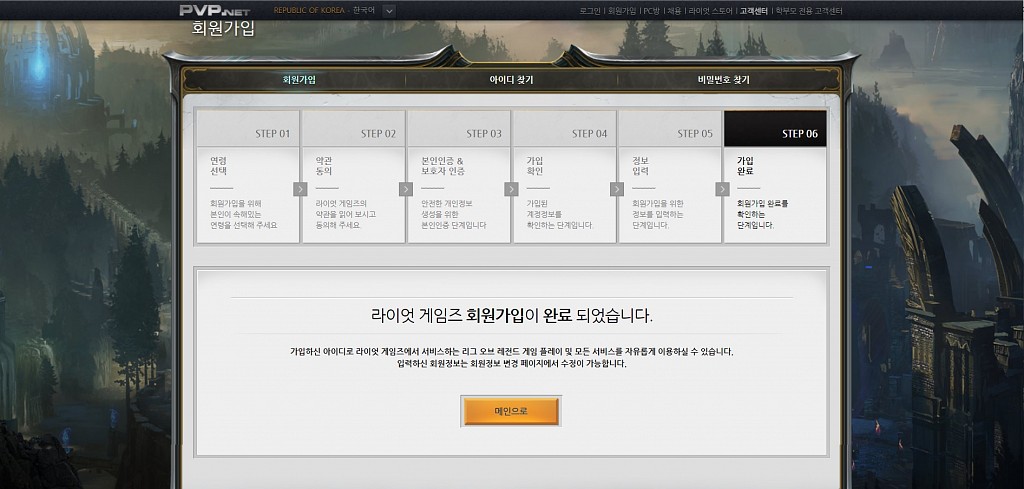Viewport: 1024px width, 489px height.
Task: Click the 로그인 link in top bar
Action: [591, 11]
